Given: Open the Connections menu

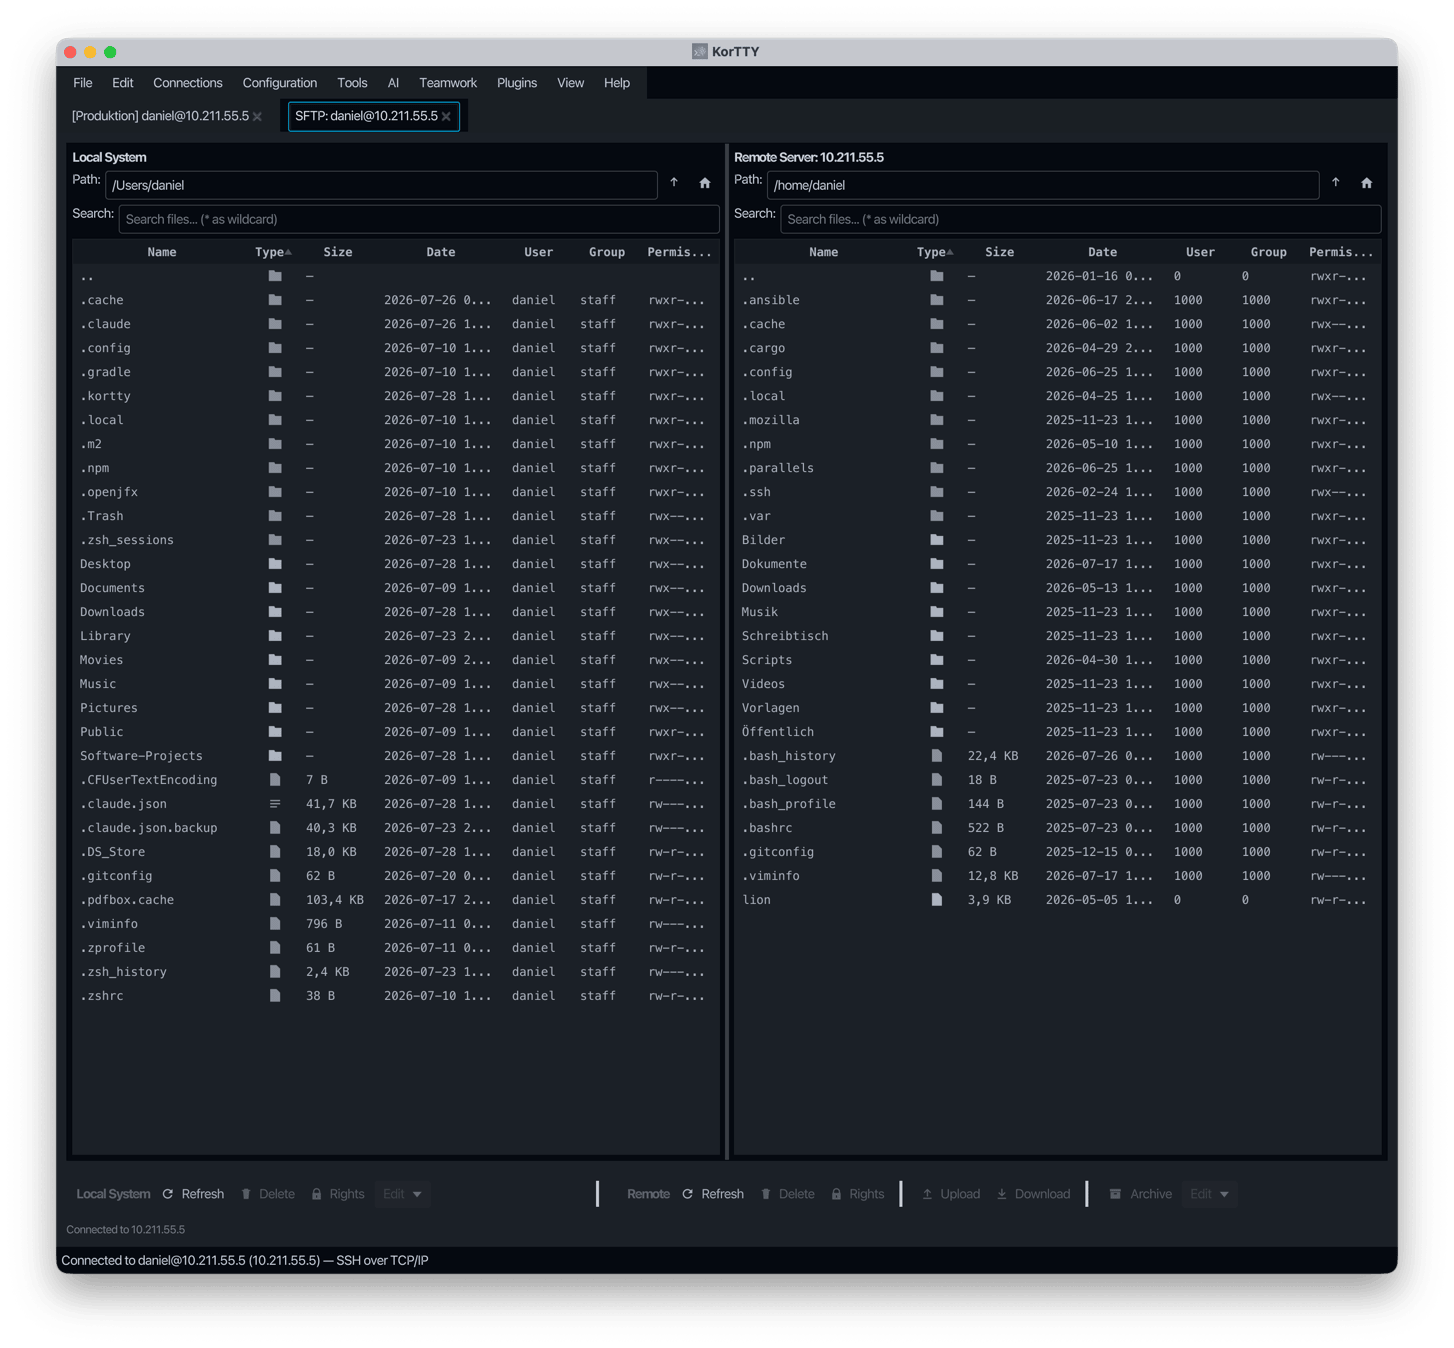Looking at the screenshot, I should tap(188, 83).
